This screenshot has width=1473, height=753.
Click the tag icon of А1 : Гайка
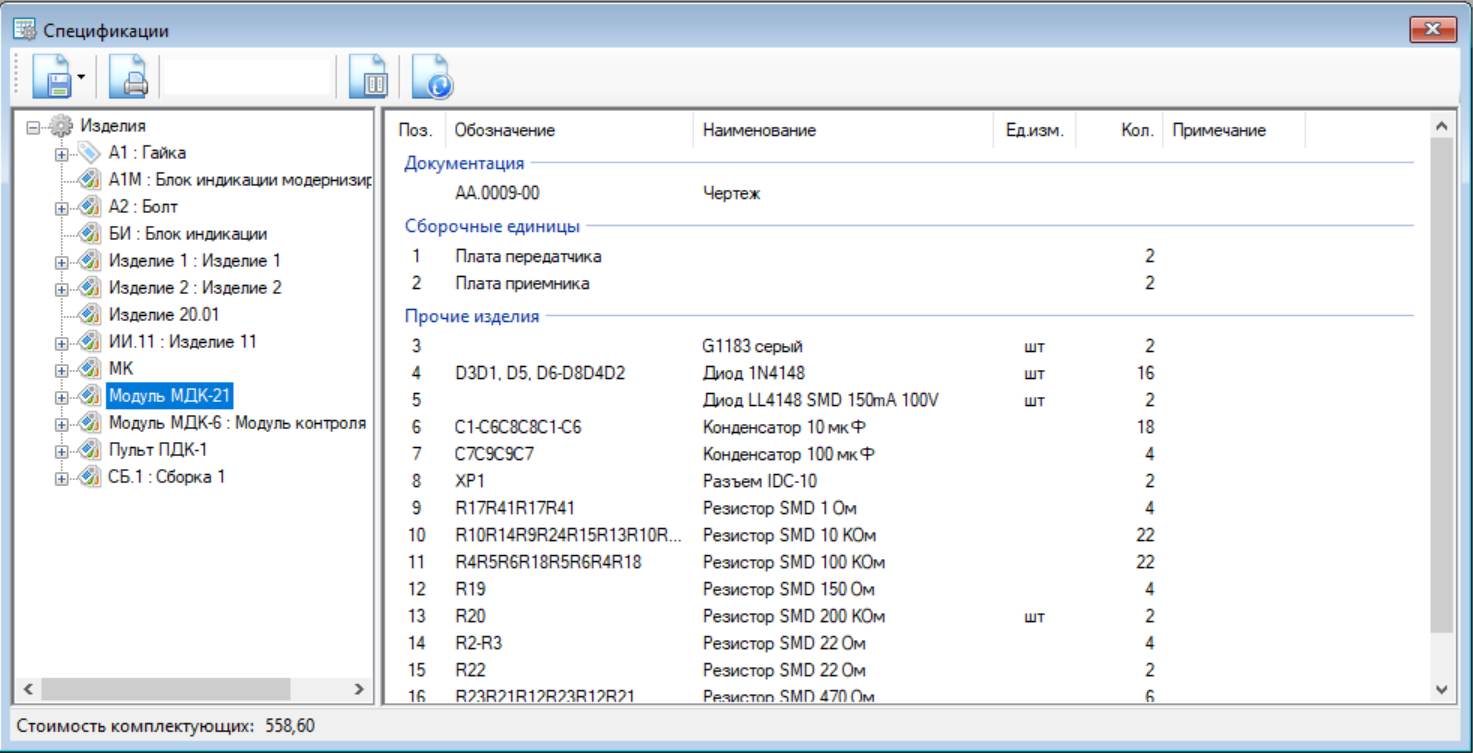pyautogui.click(x=89, y=153)
